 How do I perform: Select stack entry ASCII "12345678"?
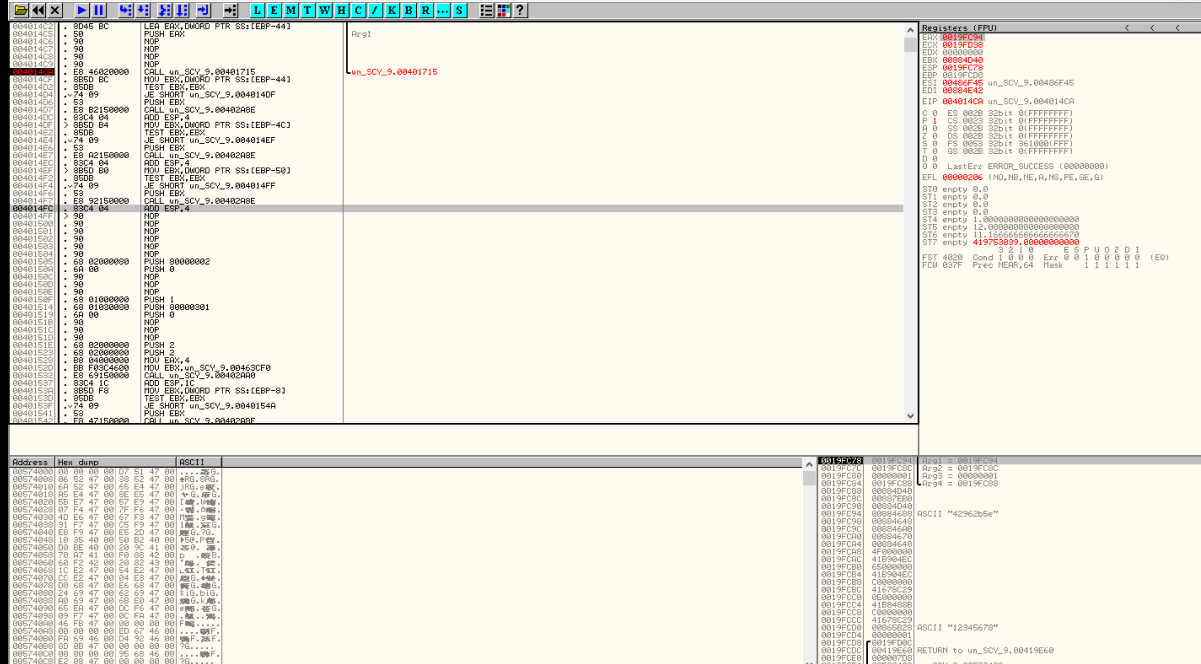957,627
